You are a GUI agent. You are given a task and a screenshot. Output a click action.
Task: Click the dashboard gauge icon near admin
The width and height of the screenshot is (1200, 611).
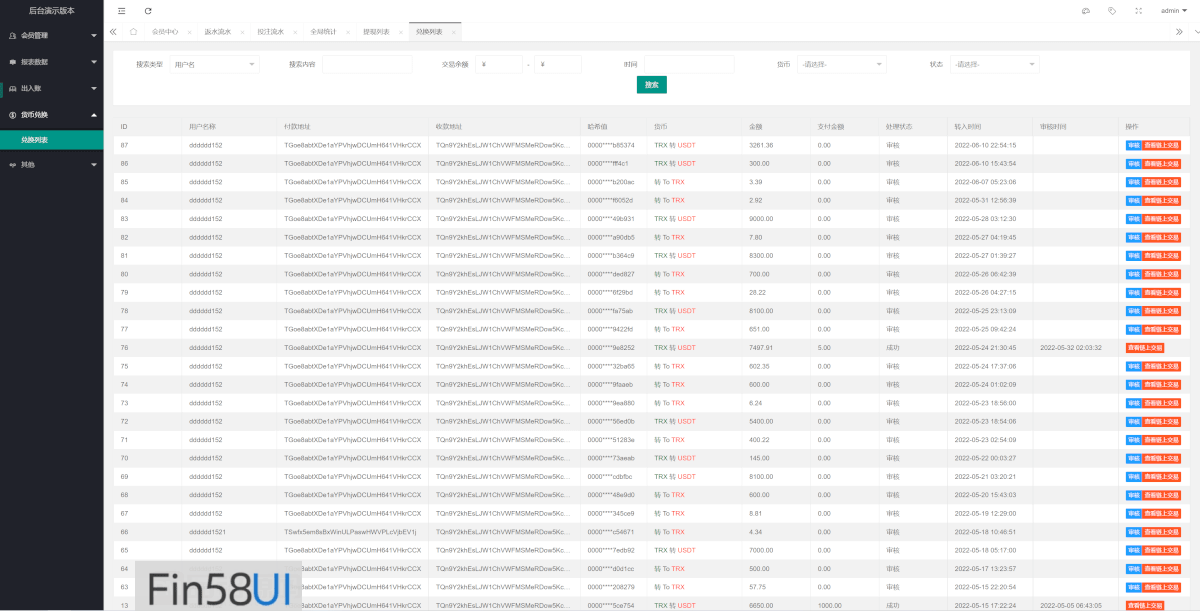pyautogui.click(x=1086, y=11)
